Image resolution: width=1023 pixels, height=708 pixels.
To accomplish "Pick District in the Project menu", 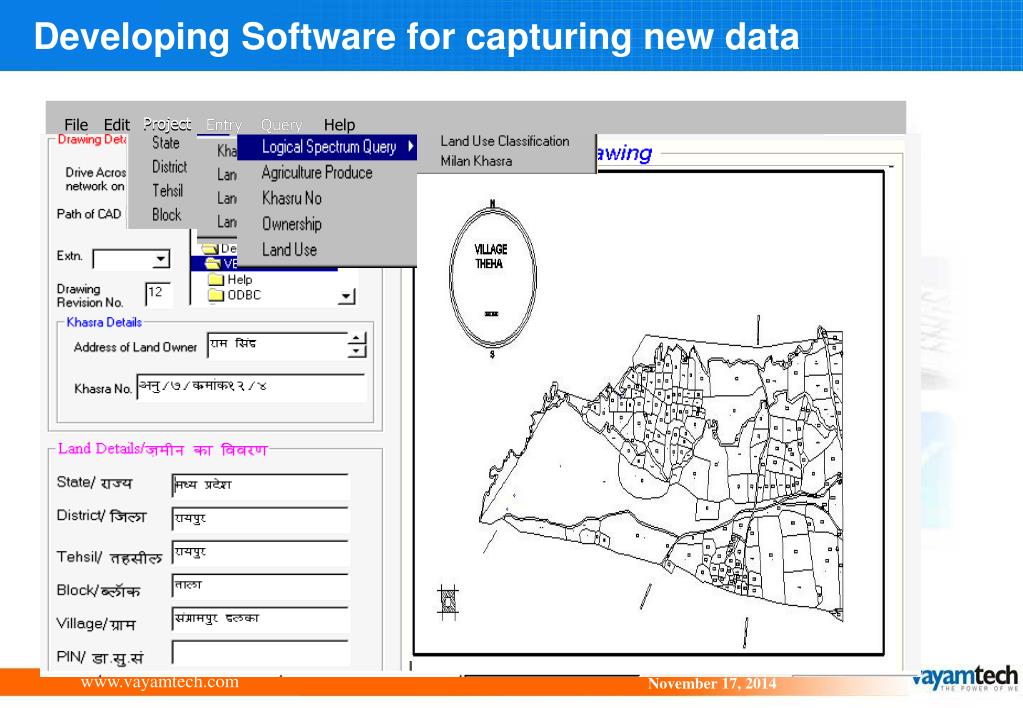I will [169, 167].
